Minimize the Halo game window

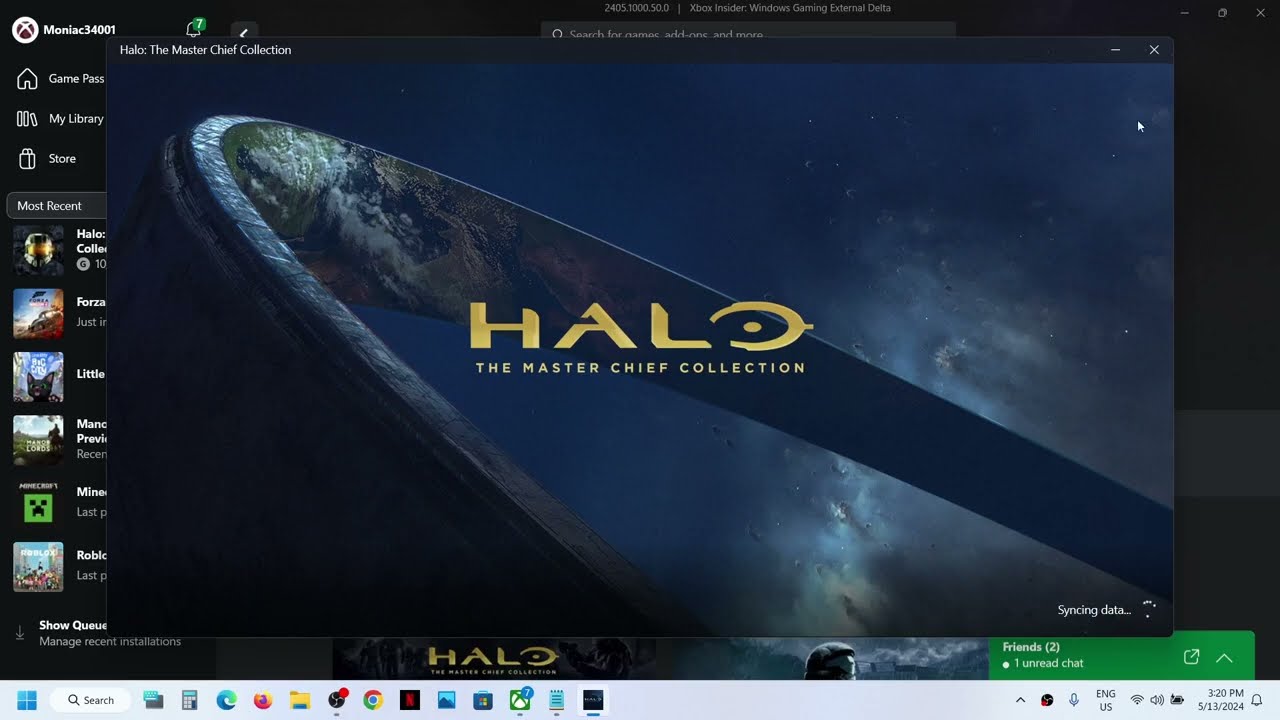pos(1115,50)
